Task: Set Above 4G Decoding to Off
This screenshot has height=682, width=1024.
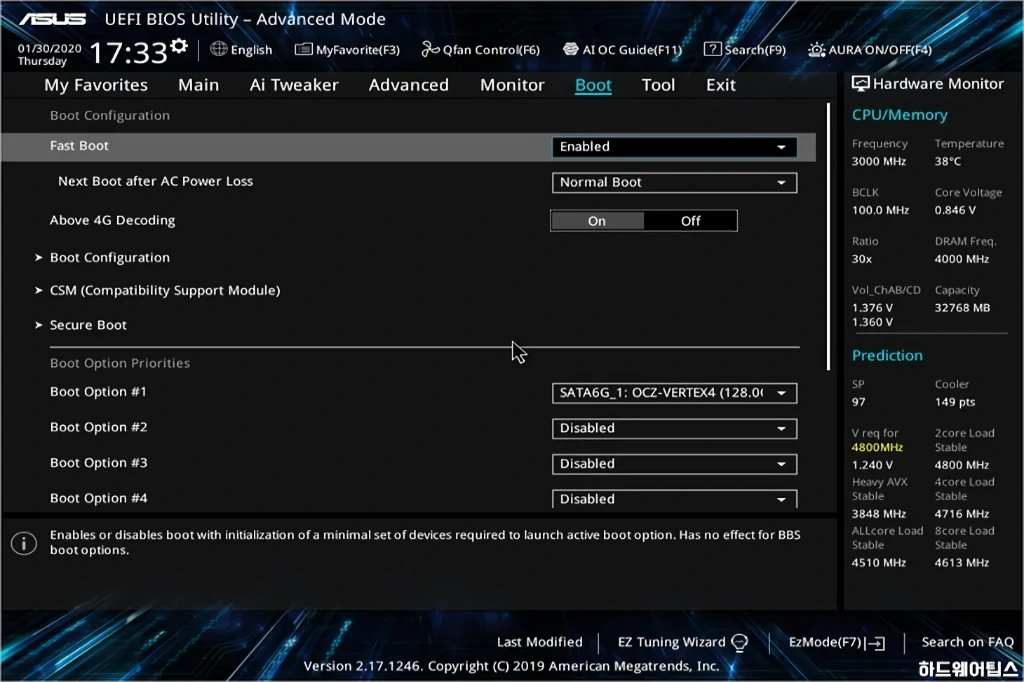Action: pyautogui.click(x=690, y=221)
